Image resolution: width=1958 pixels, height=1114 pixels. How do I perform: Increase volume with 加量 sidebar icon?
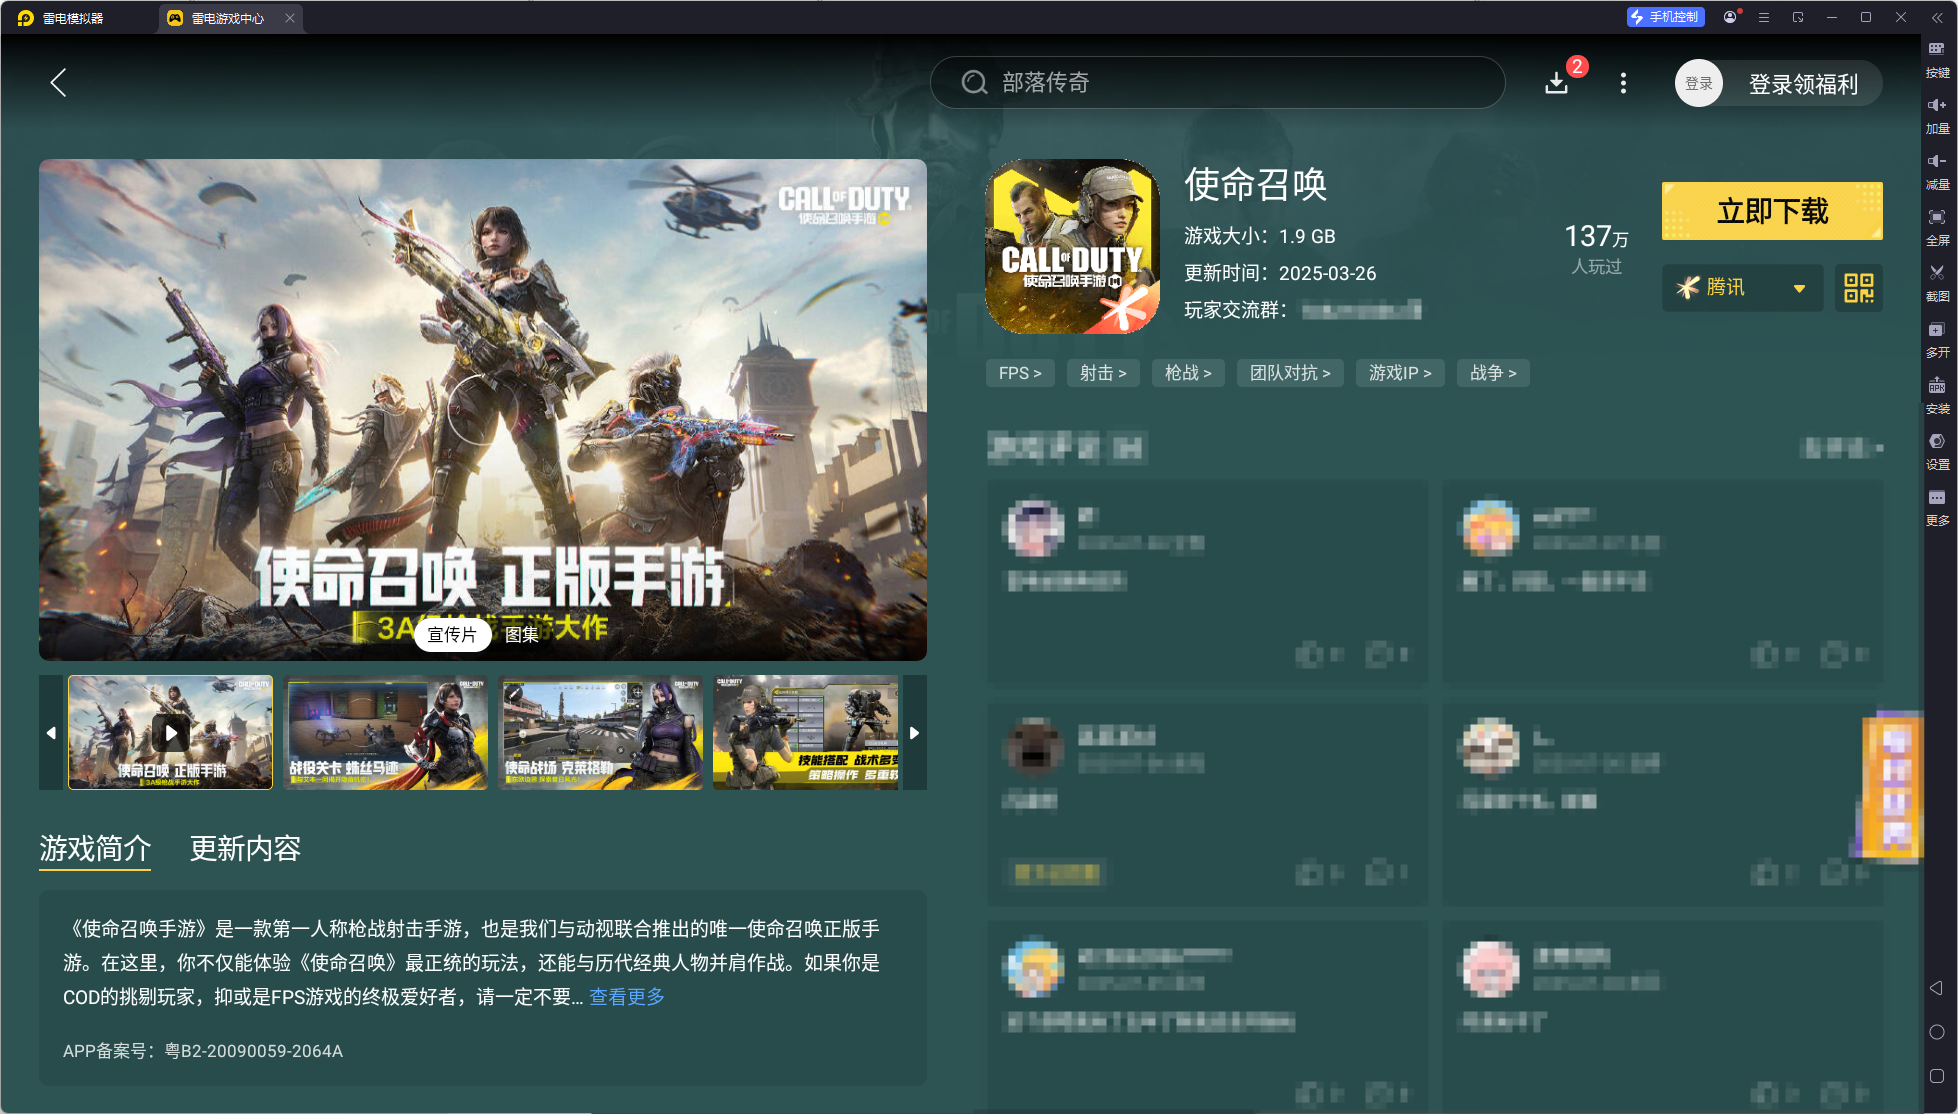(x=1937, y=116)
